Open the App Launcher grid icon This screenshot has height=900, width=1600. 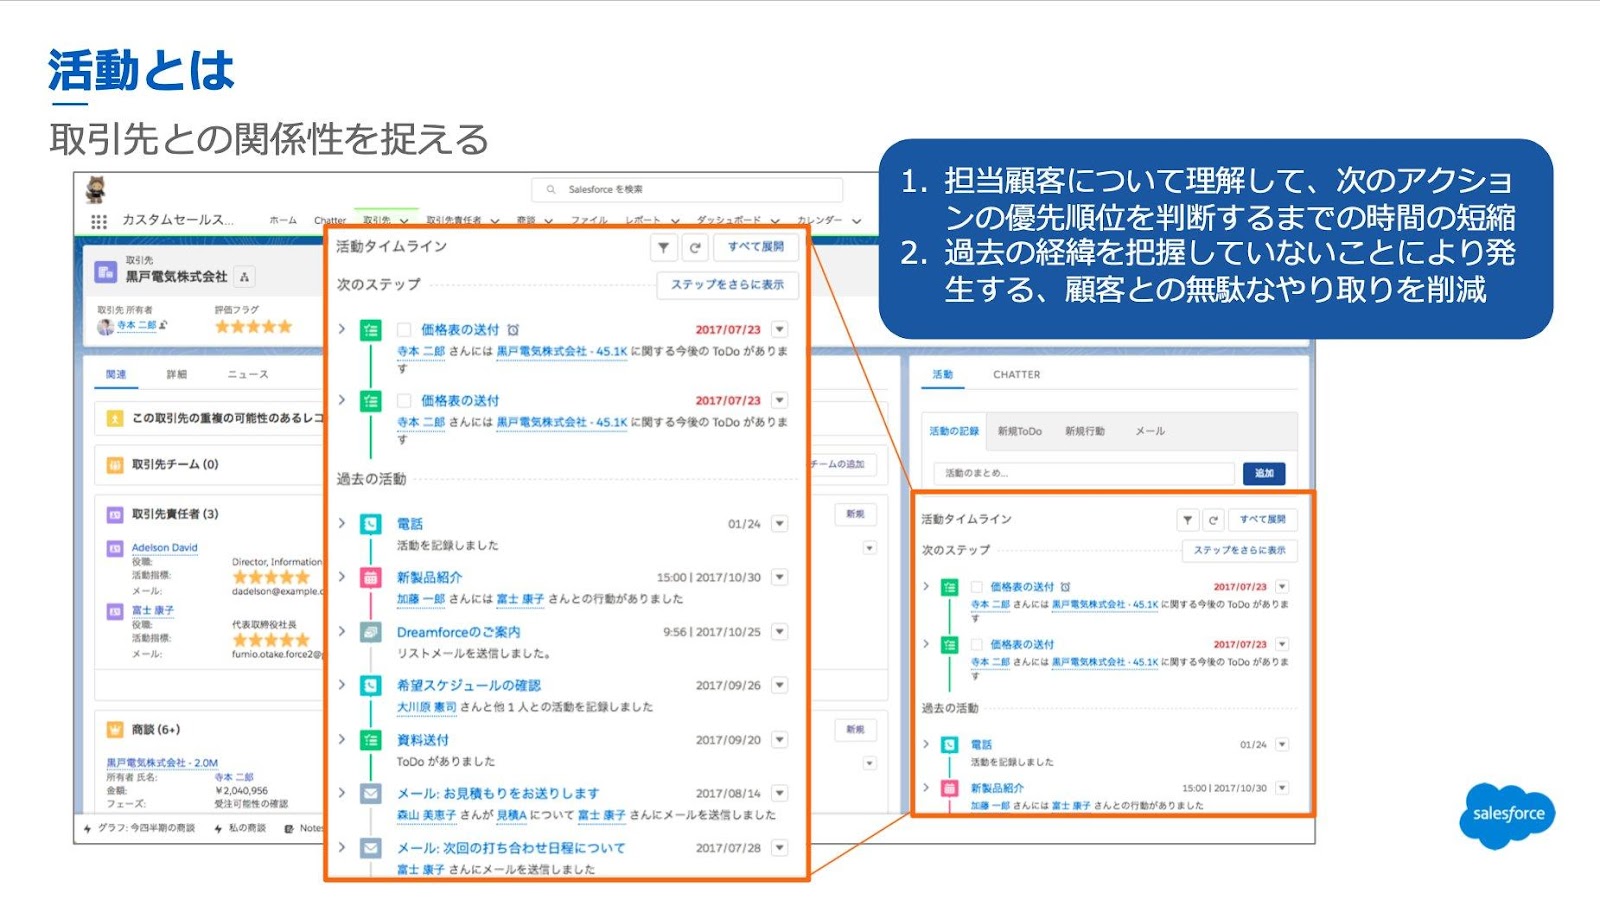pyautogui.click(x=98, y=221)
